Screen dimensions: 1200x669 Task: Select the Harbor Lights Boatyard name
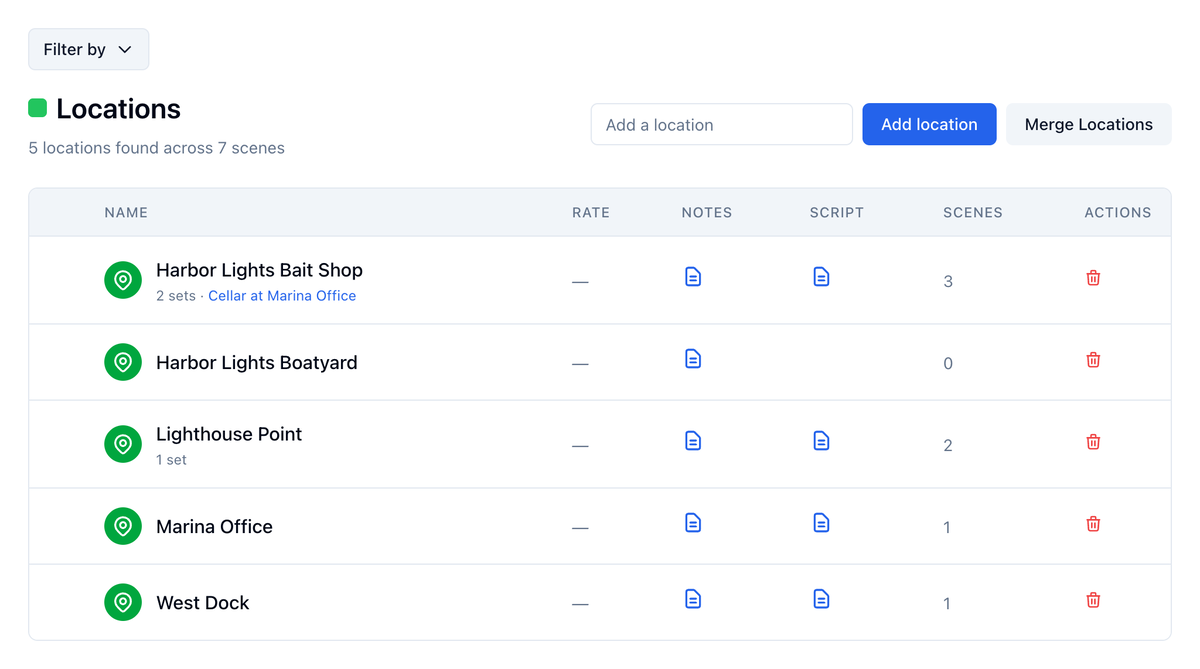coord(256,362)
